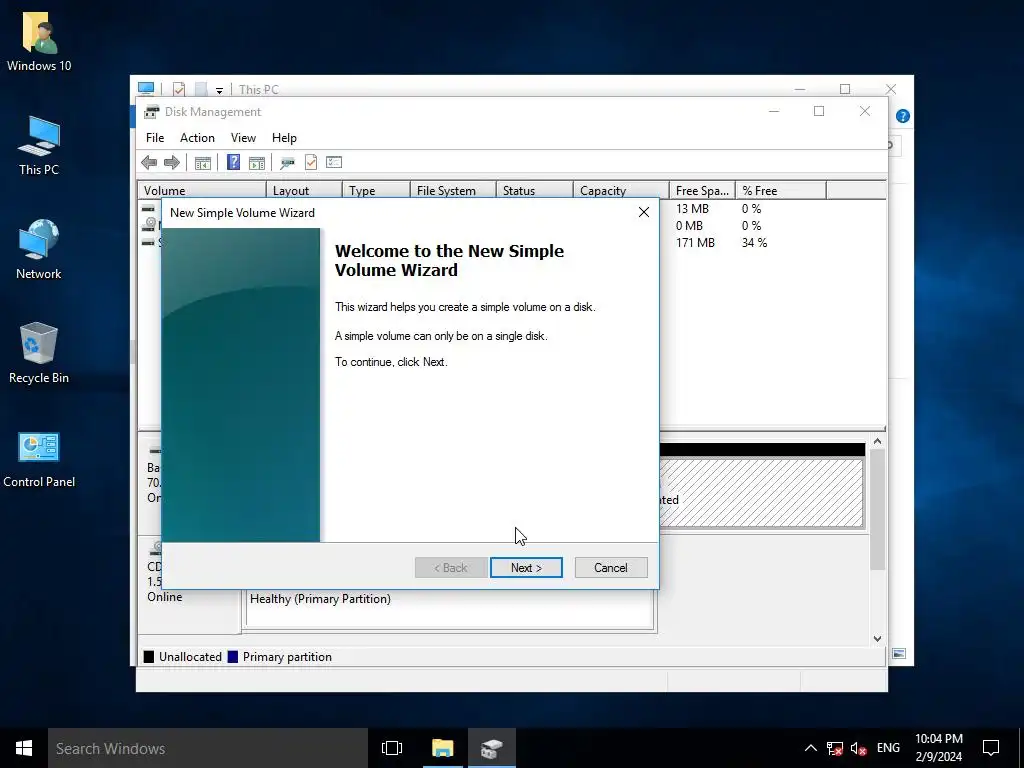Click the ENG language indicator
Screen dimensions: 1024x768
tap(888, 748)
